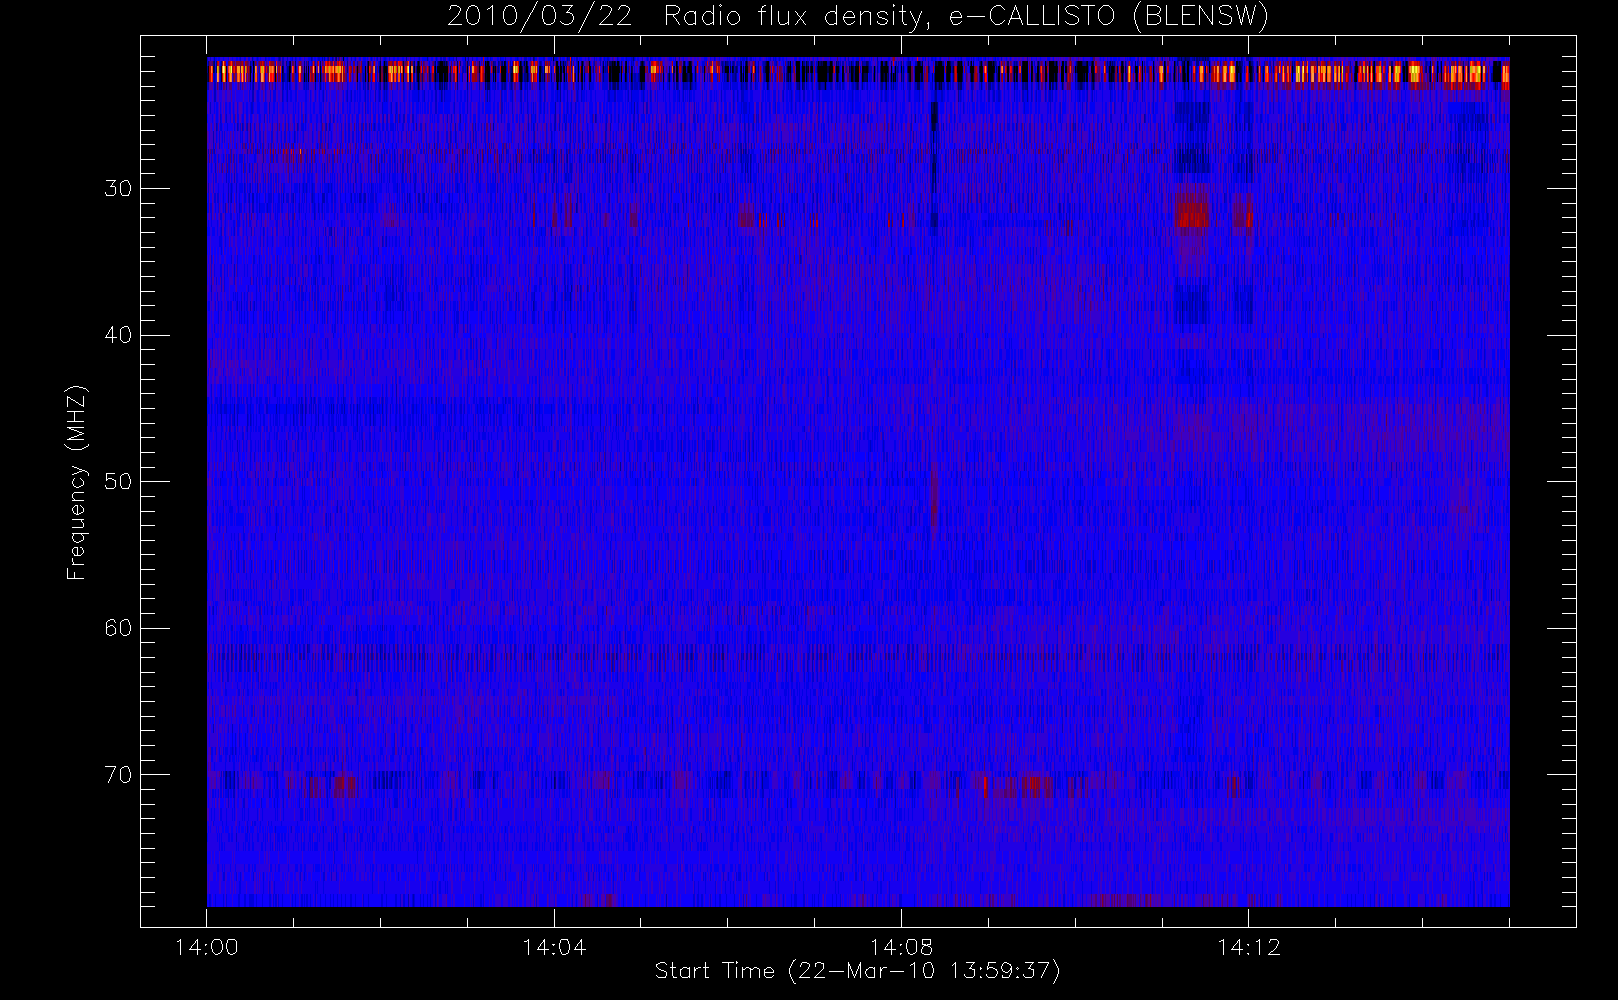This screenshot has height=1000, width=1618.
Task: Click the 14:00 time tick label
Action: click(207, 947)
